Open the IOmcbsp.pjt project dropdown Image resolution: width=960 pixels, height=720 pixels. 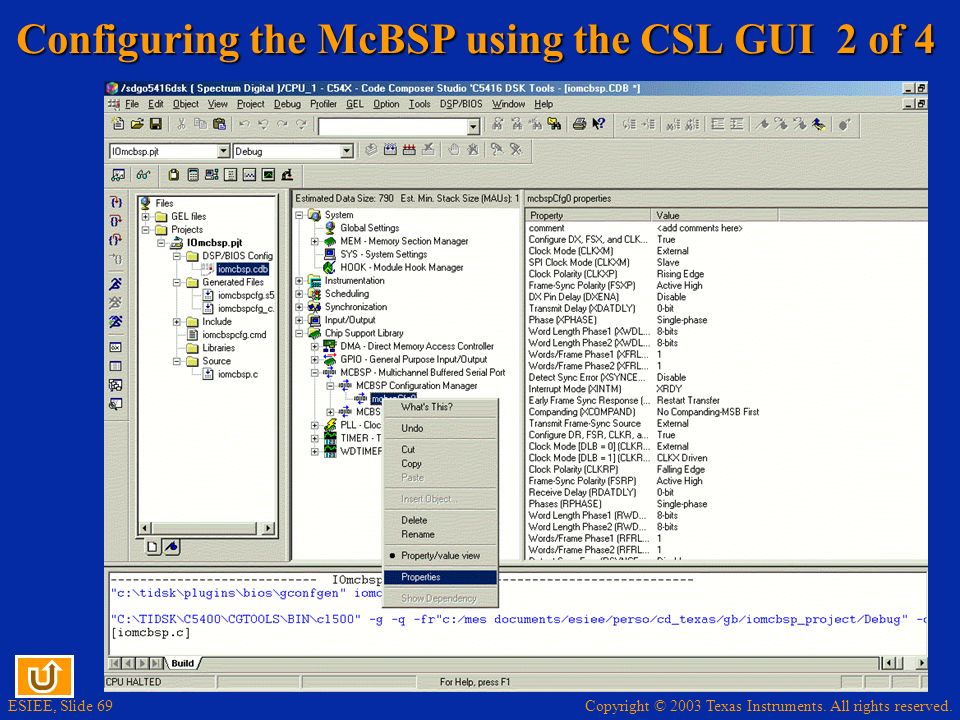coord(223,151)
